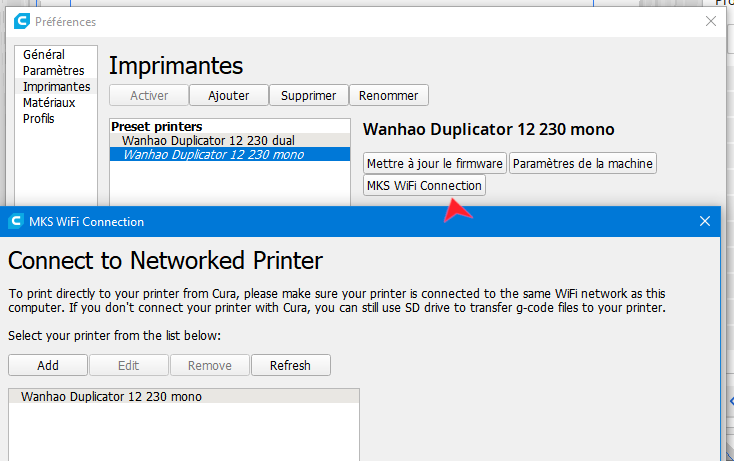Select Wanhao Duplicator 12 230 mono in network list
734x461 pixels.
tap(184, 396)
